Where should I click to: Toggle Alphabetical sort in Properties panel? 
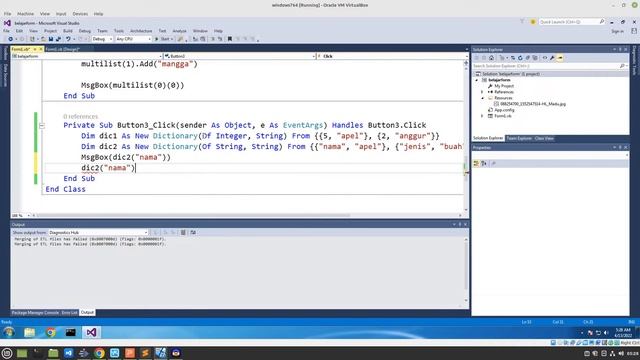484,164
